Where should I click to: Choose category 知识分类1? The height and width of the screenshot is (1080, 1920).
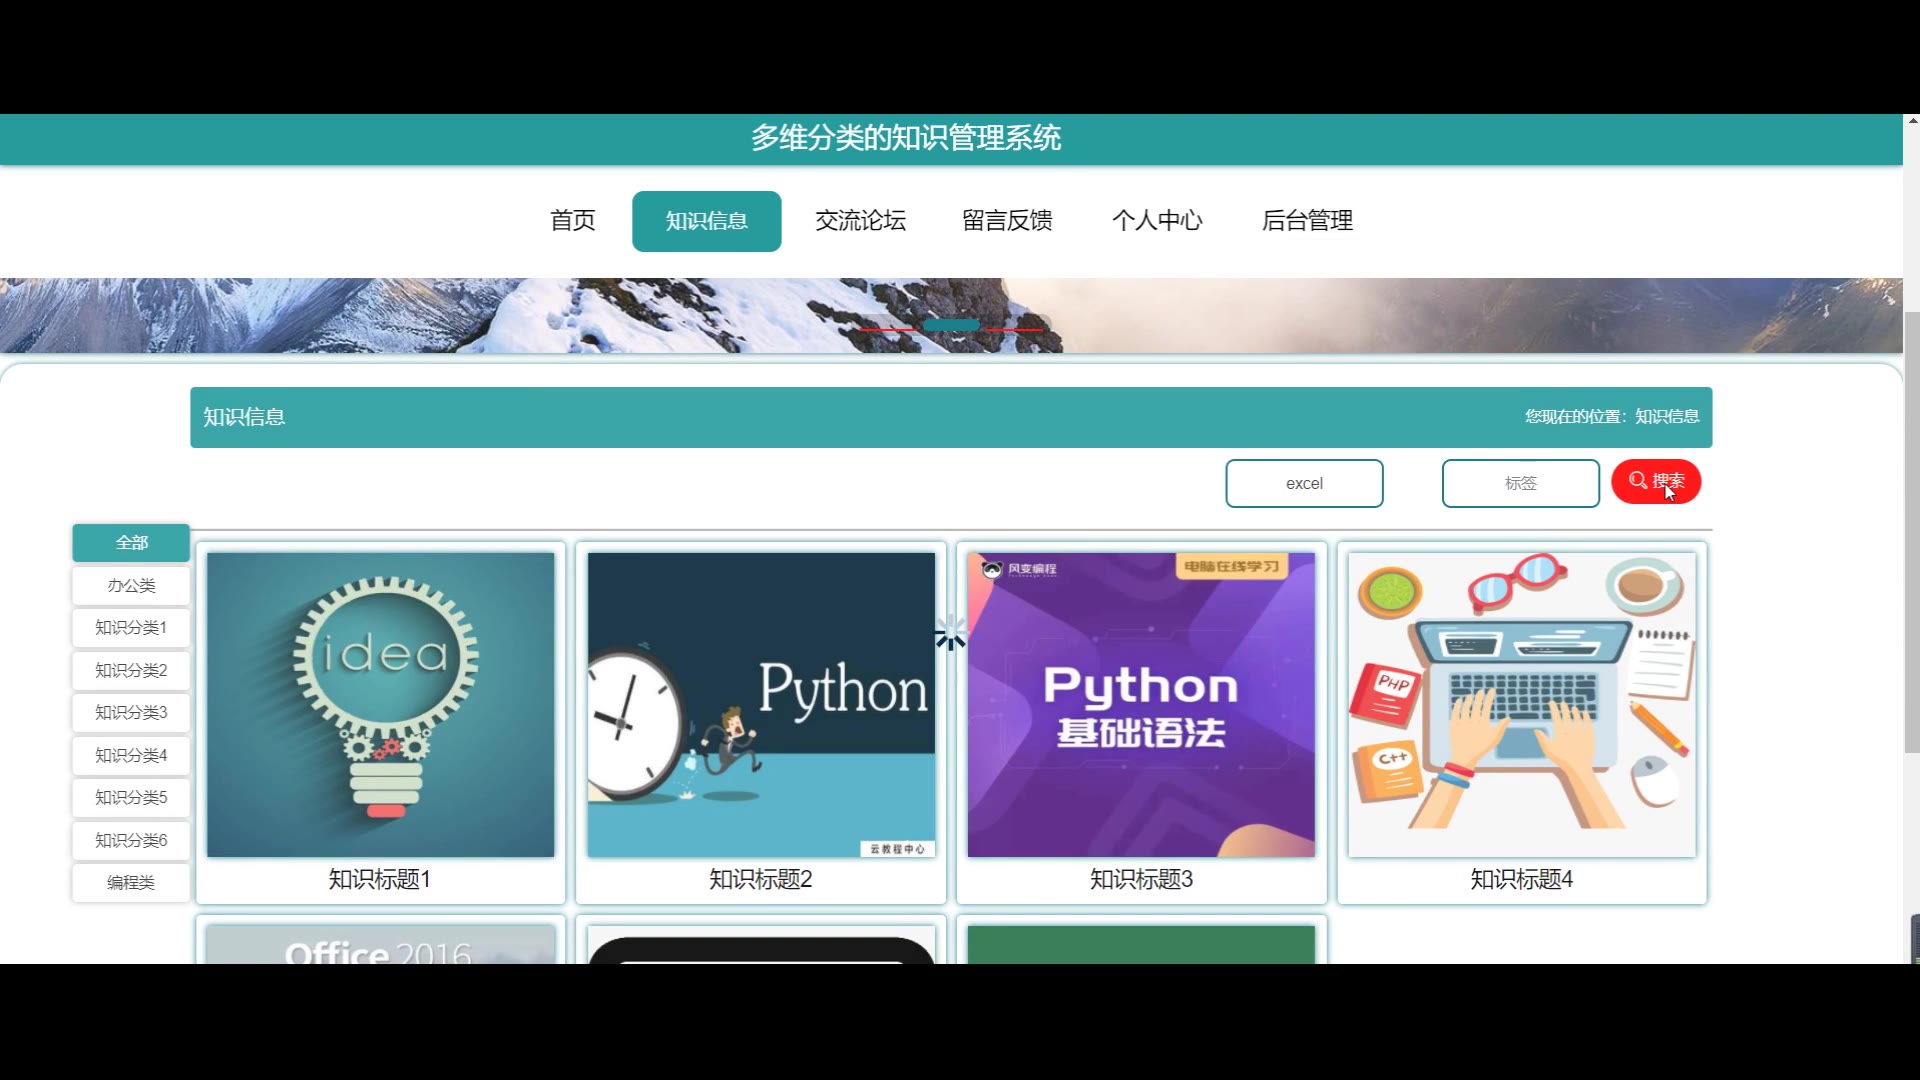(131, 627)
